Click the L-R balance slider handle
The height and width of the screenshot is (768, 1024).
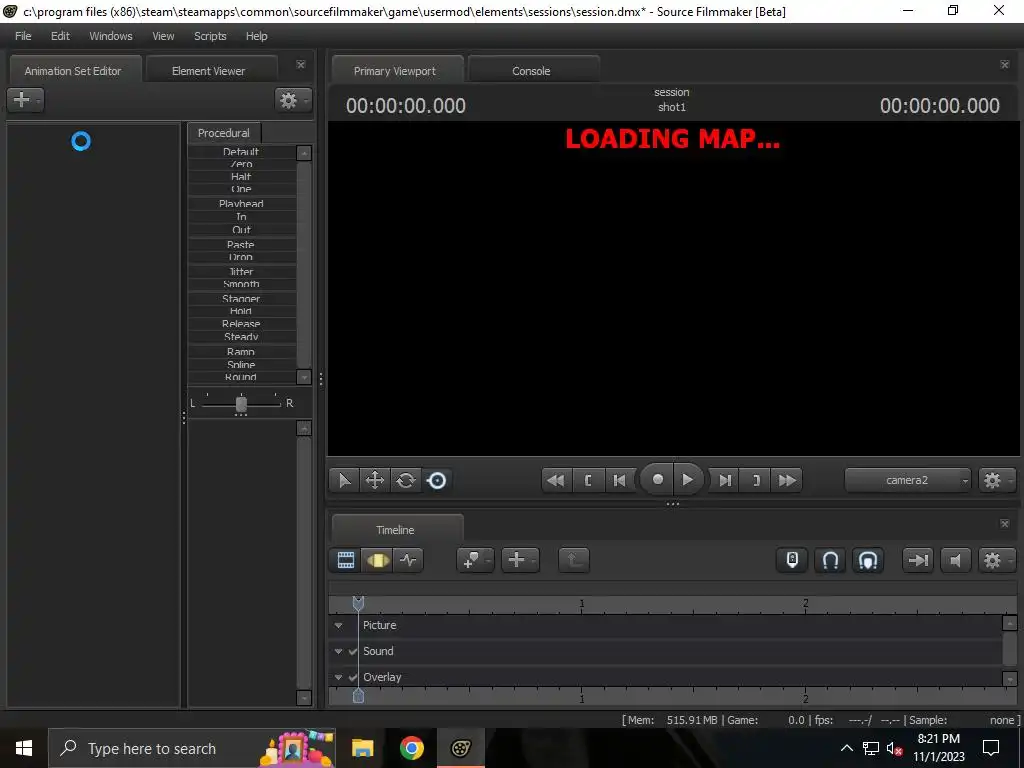[x=241, y=404]
